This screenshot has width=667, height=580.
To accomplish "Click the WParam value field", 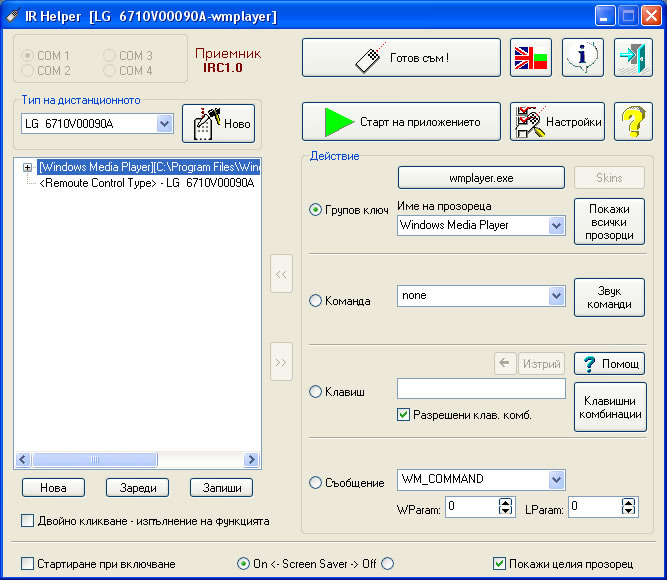I will 472,507.
